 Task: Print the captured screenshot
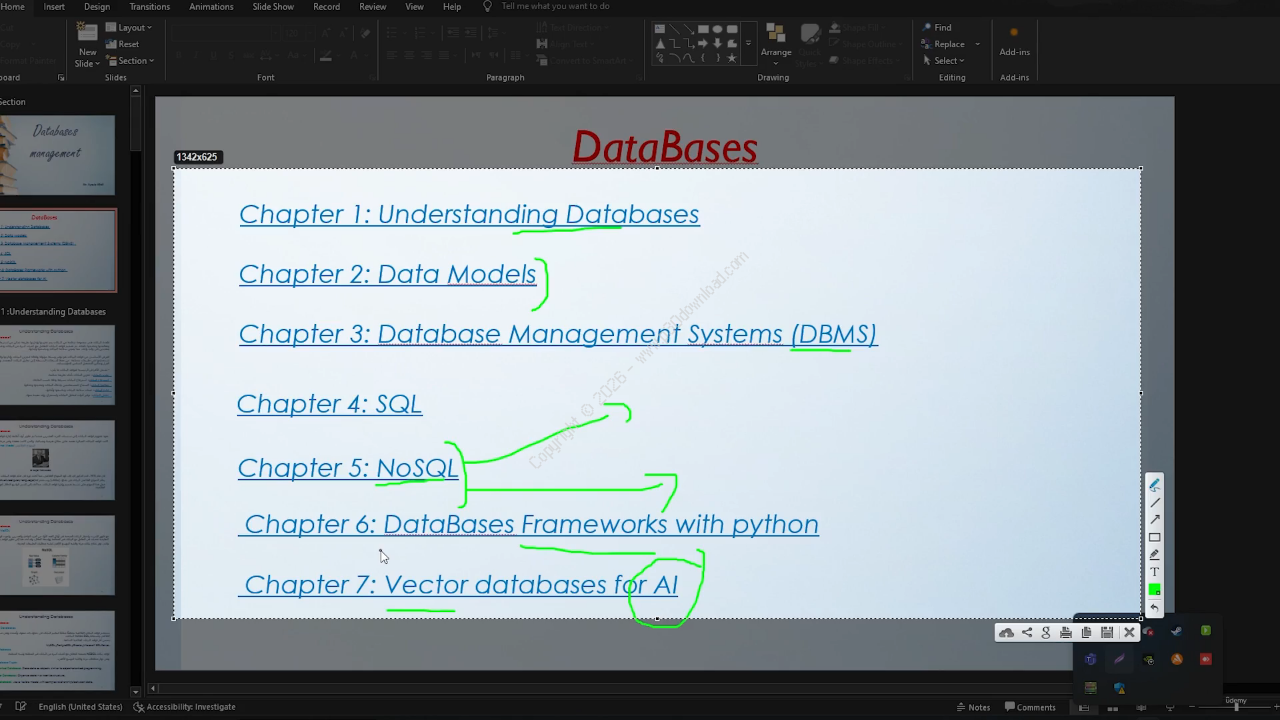pos(1066,632)
